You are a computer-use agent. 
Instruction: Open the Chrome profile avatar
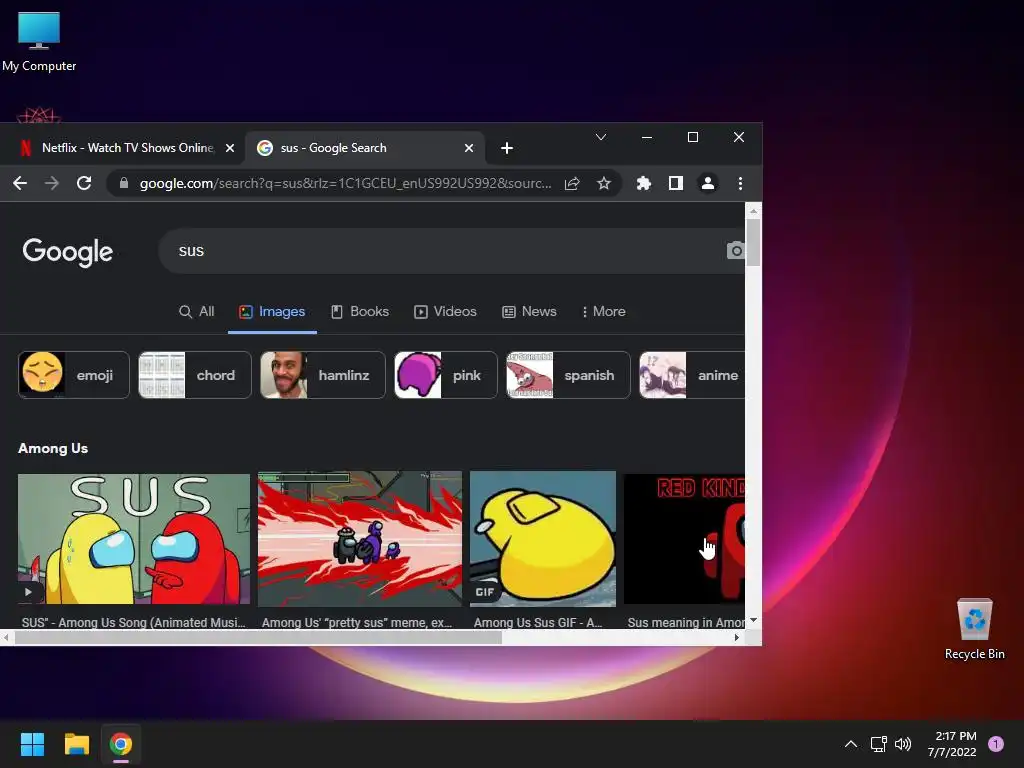click(707, 184)
